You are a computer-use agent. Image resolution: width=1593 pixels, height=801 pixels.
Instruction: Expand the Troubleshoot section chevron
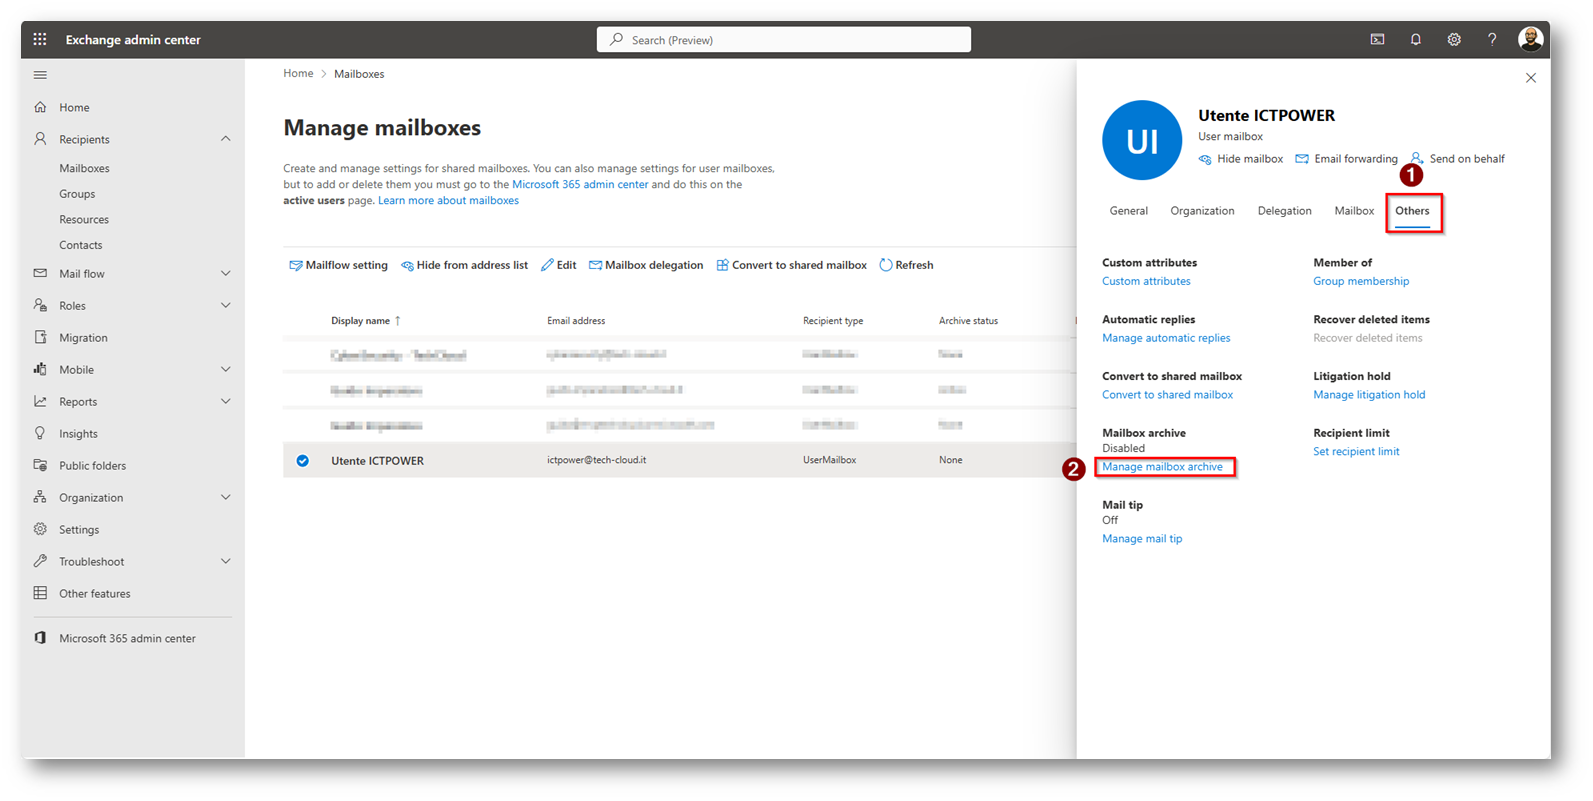pos(225,561)
